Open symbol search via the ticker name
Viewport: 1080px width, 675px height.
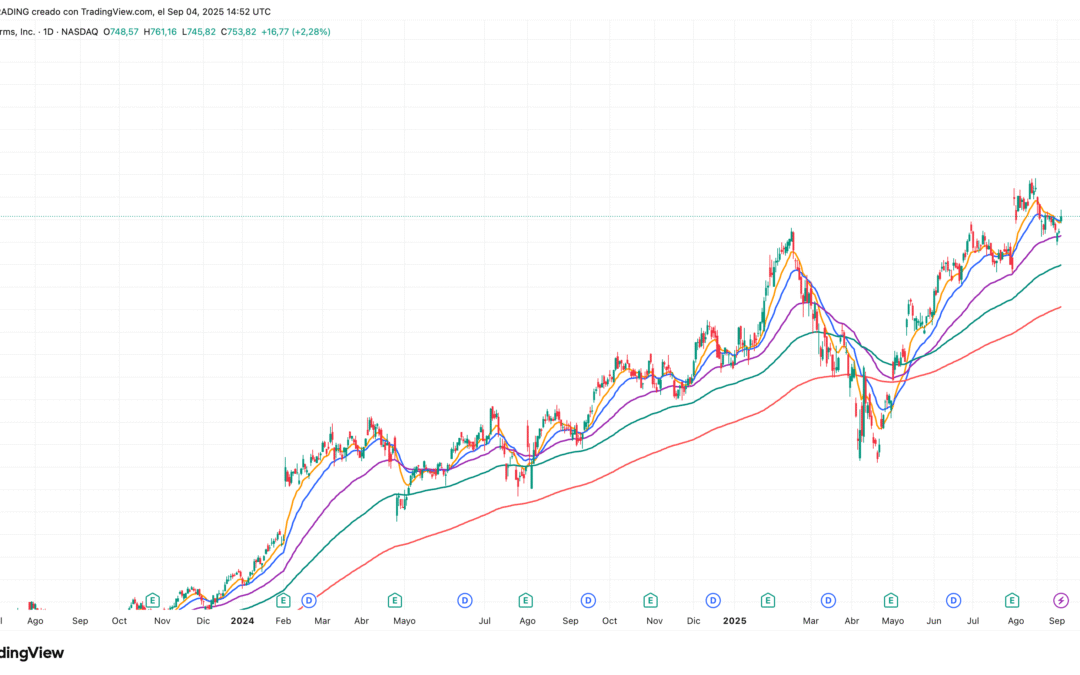pos(15,31)
